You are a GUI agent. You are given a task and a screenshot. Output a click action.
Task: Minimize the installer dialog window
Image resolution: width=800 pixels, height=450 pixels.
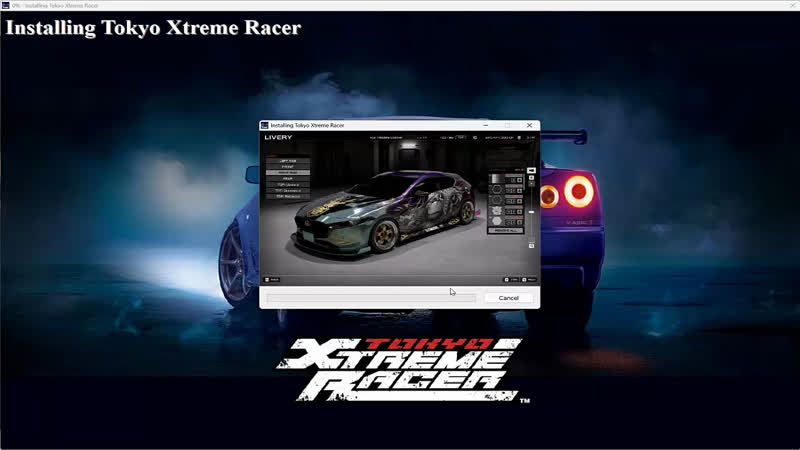point(486,125)
